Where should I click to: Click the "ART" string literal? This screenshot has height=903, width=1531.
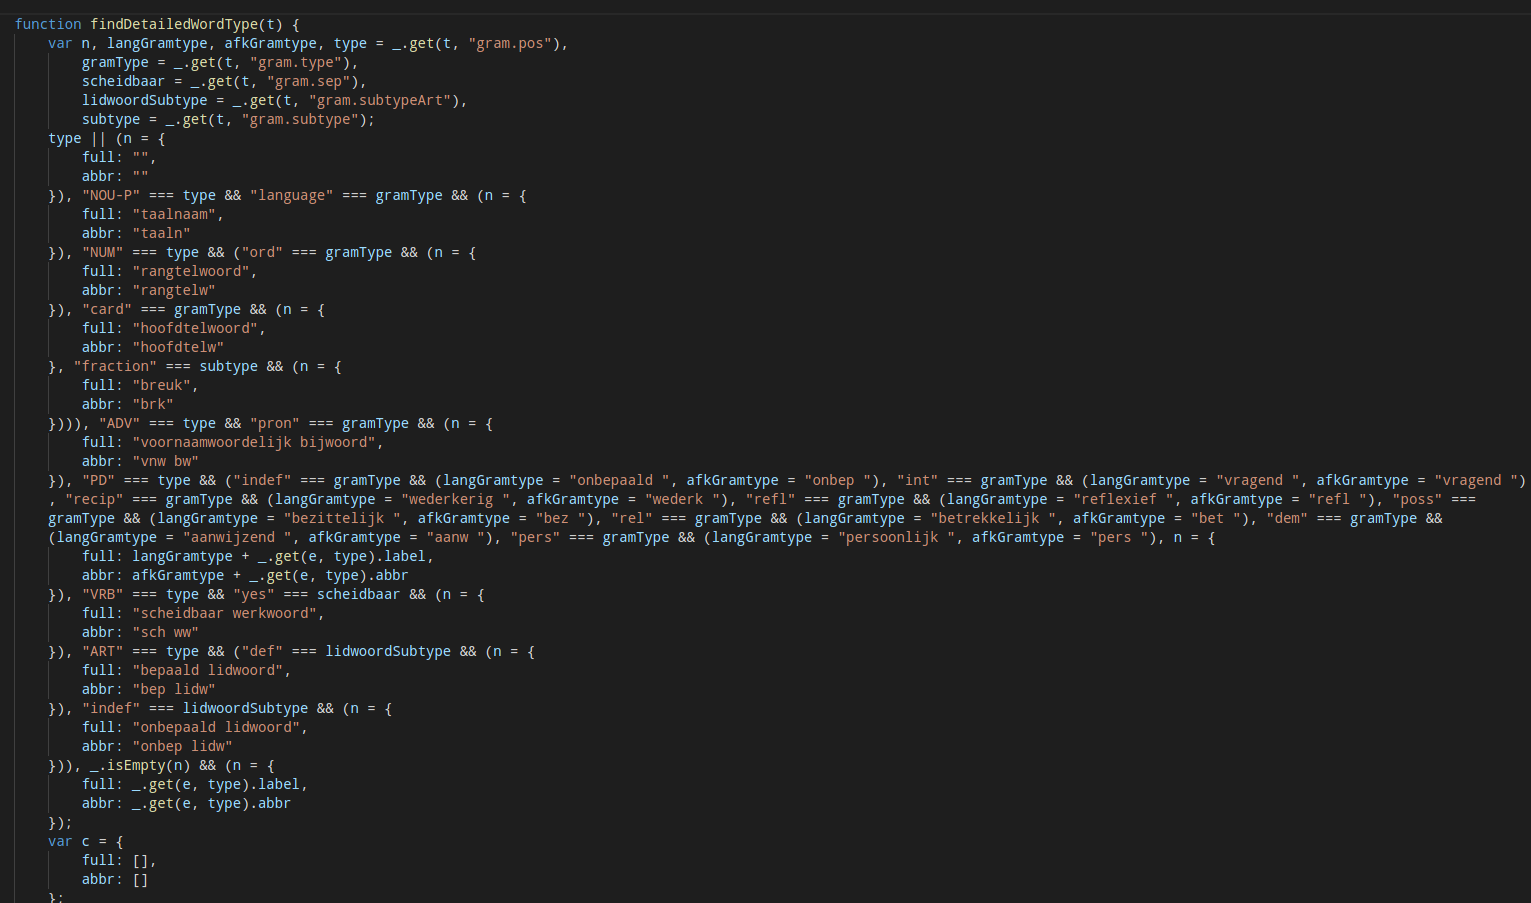[102, 651]
